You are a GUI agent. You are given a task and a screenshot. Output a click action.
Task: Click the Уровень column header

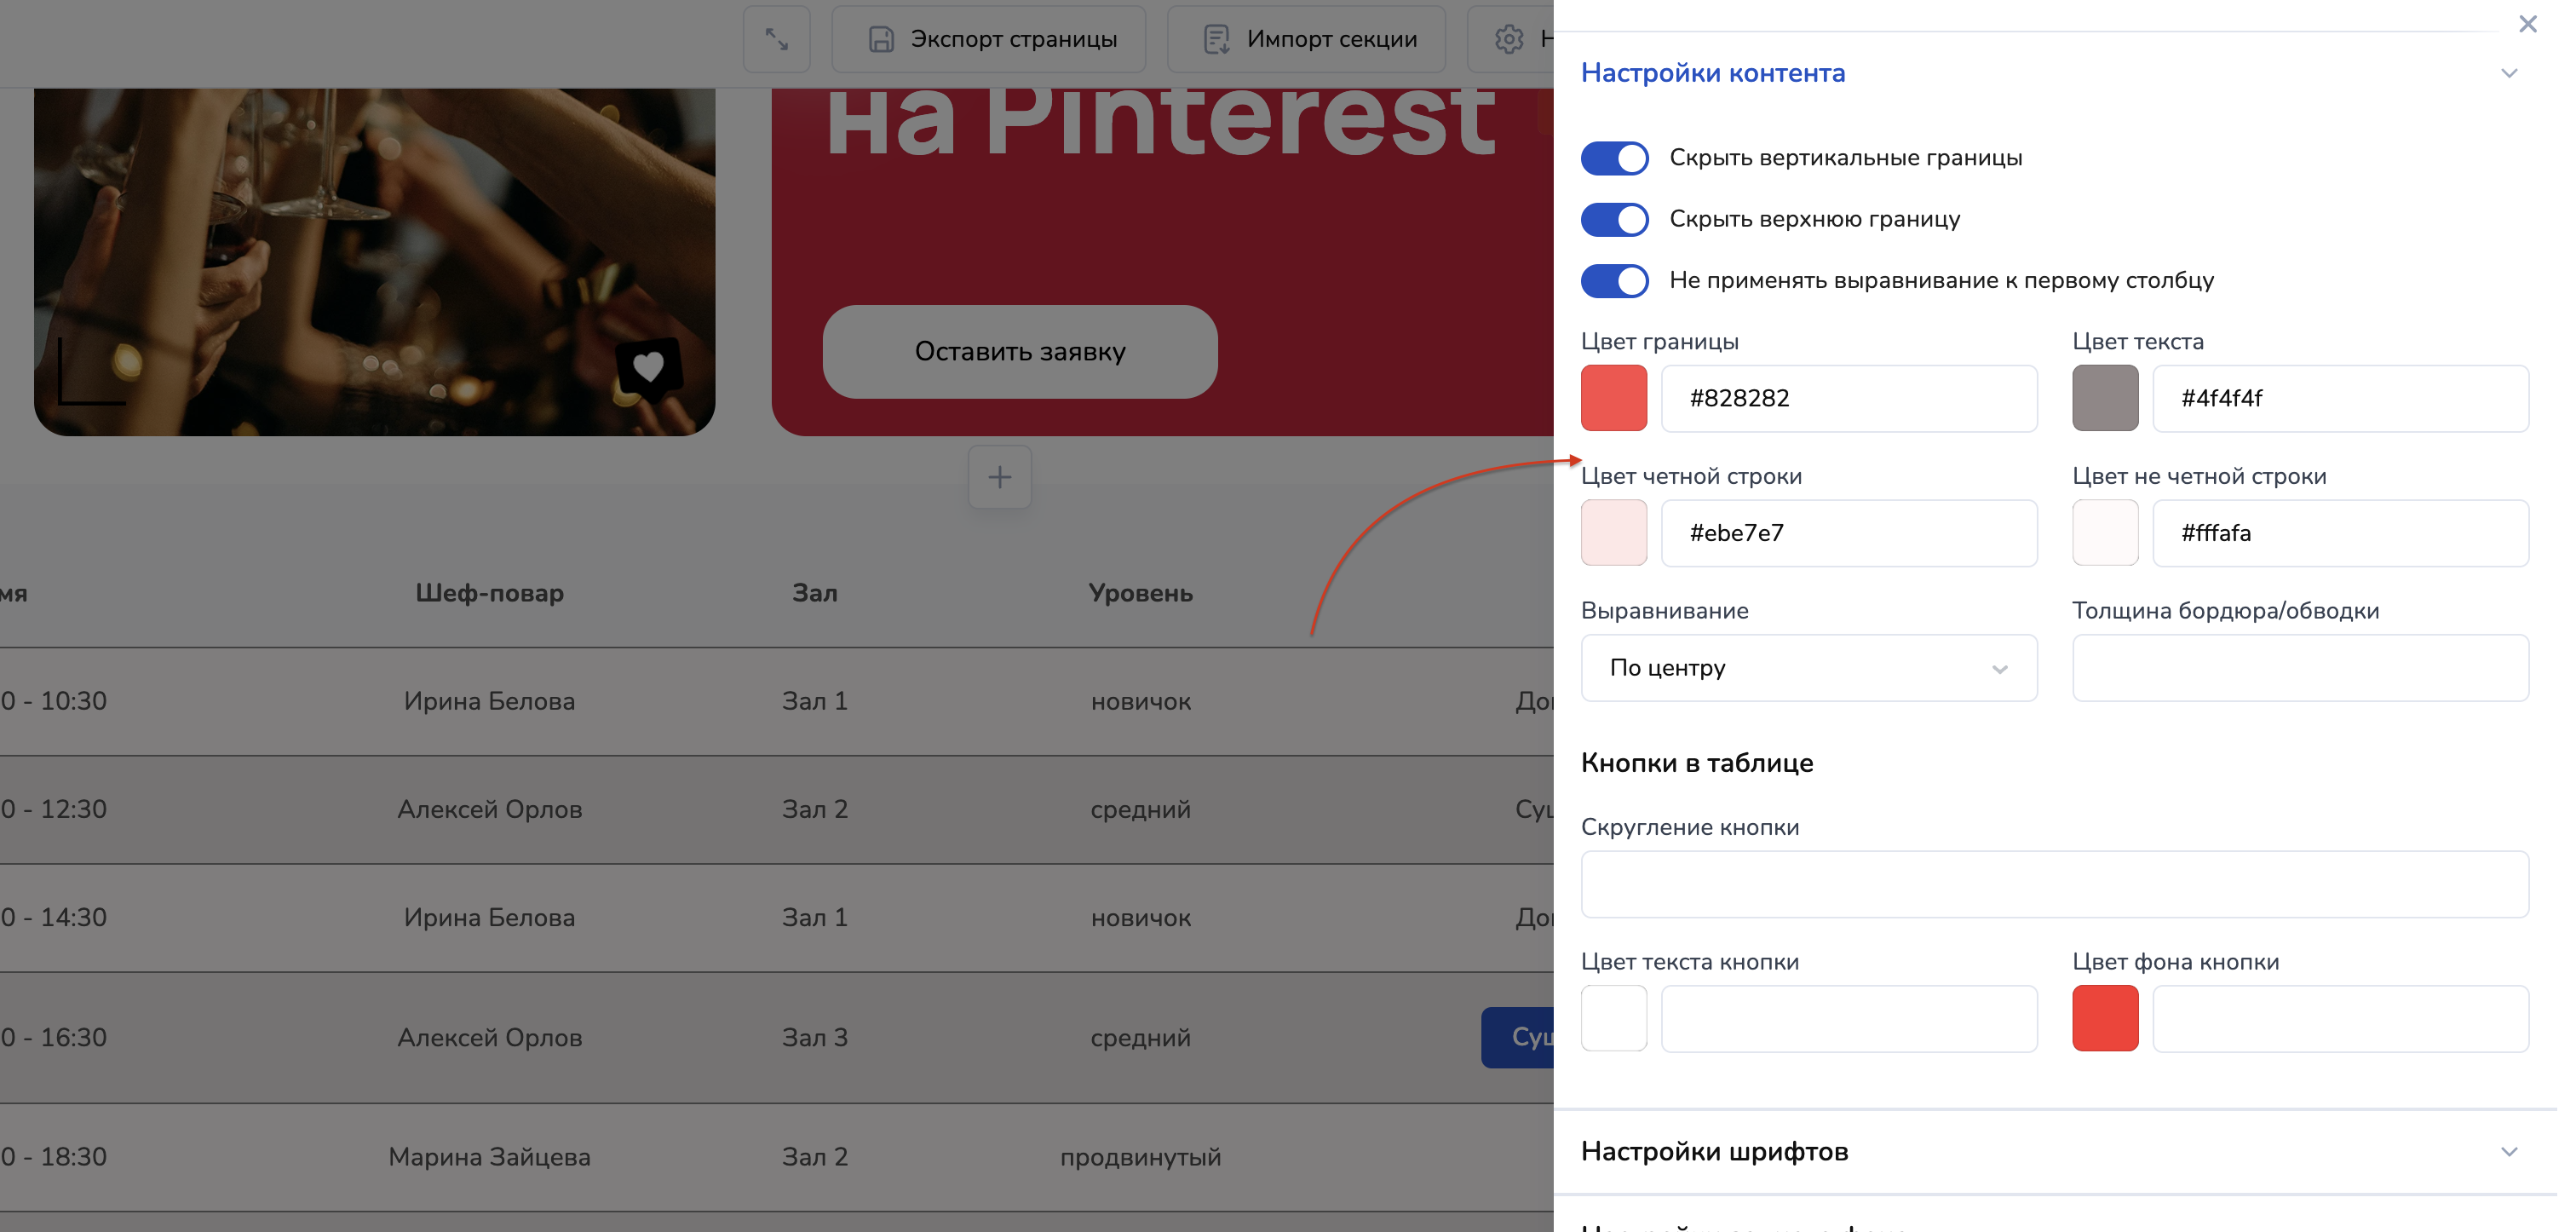click(1140, 593)
